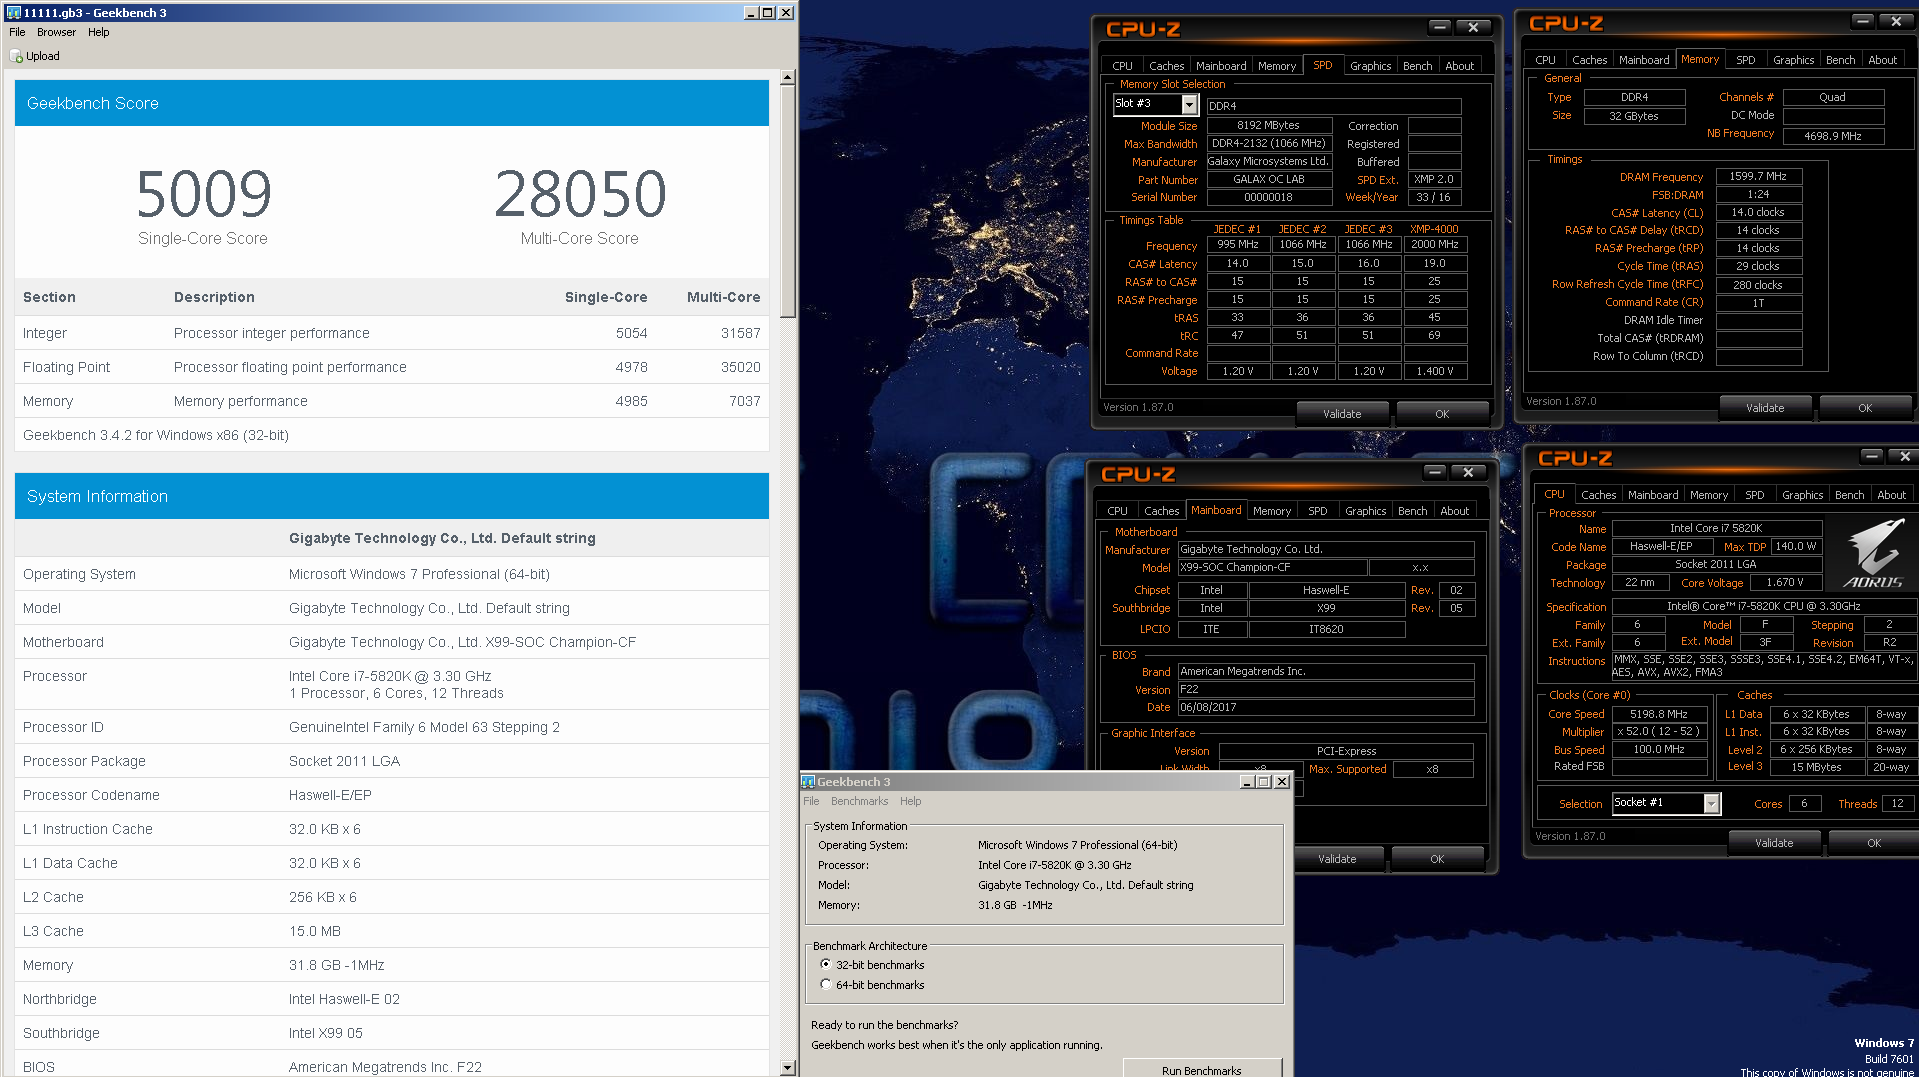This screenshot has width=1919, height=1077.
Task: Maximize the small Geekbench 3 window
Action: 1264,782
